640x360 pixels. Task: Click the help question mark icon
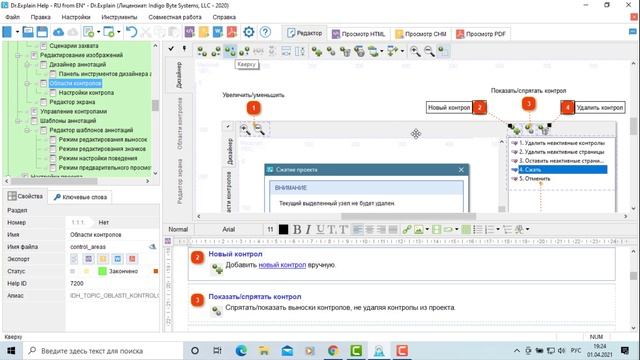tap(265, 32)
